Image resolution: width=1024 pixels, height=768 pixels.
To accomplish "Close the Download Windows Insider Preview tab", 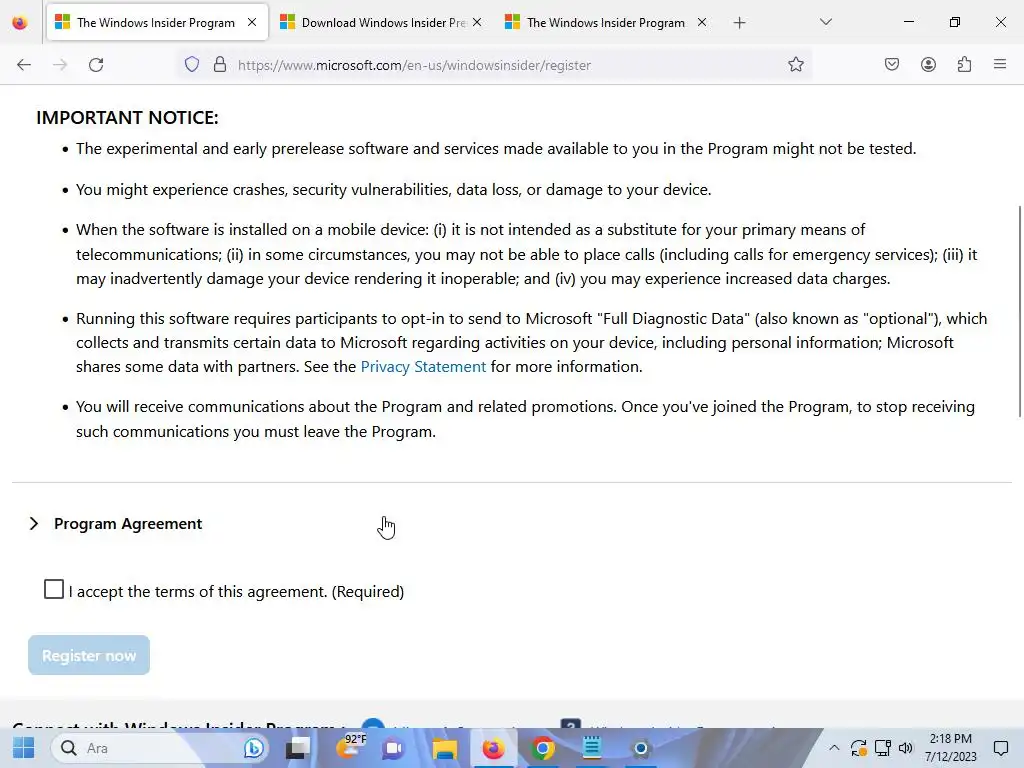I will pos(477,22).
